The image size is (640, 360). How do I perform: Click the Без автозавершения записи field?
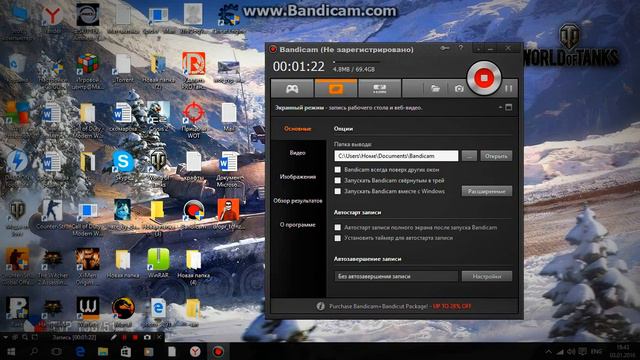click(396, 276)
